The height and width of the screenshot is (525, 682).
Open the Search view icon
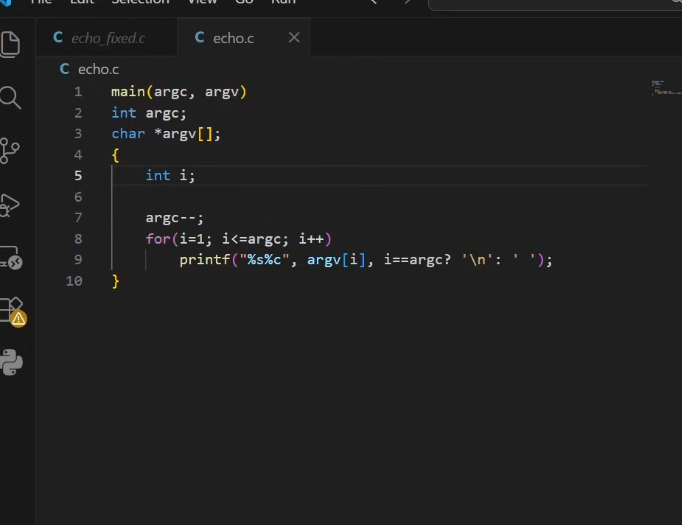coord(11,97)
